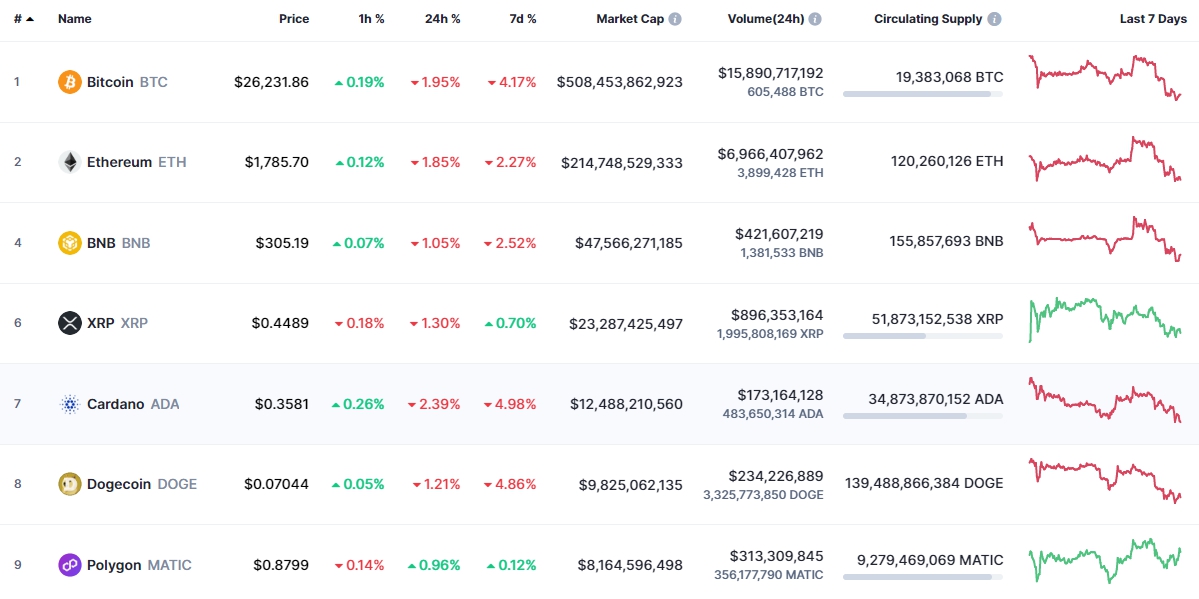Image resolution: width=1199 pixels, height=599 pixels.
Task: Open the BNB coin link
Action: tap(104, 243)
